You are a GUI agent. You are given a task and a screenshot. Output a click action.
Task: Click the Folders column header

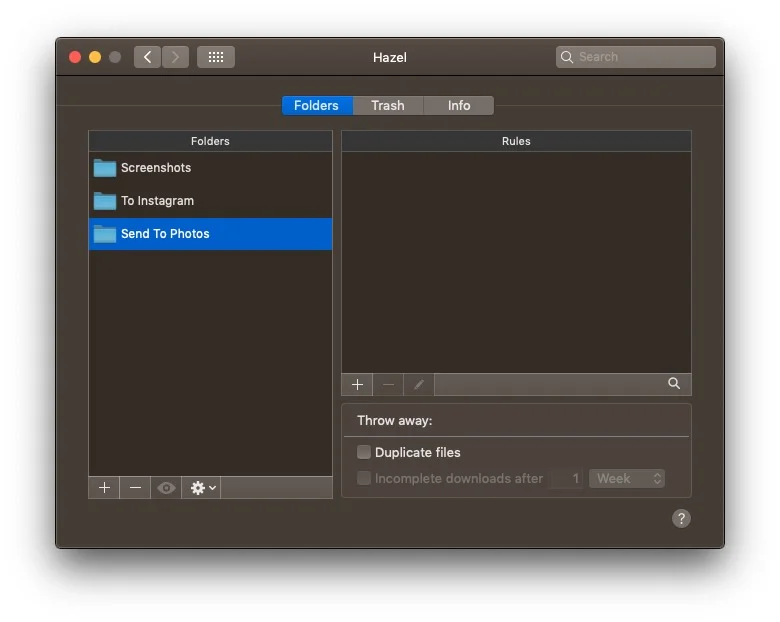tap(210, 141)
